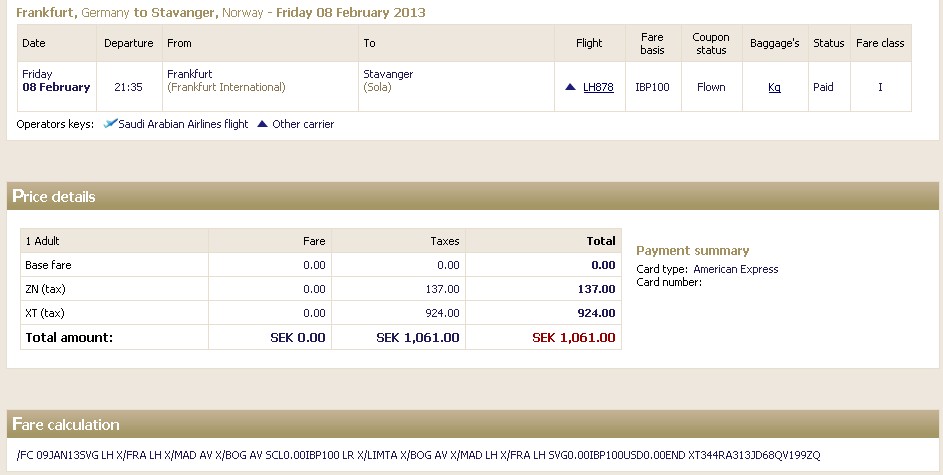Click the Frankfurt International airport text
The image size is (943, 475).
point(226,87)
